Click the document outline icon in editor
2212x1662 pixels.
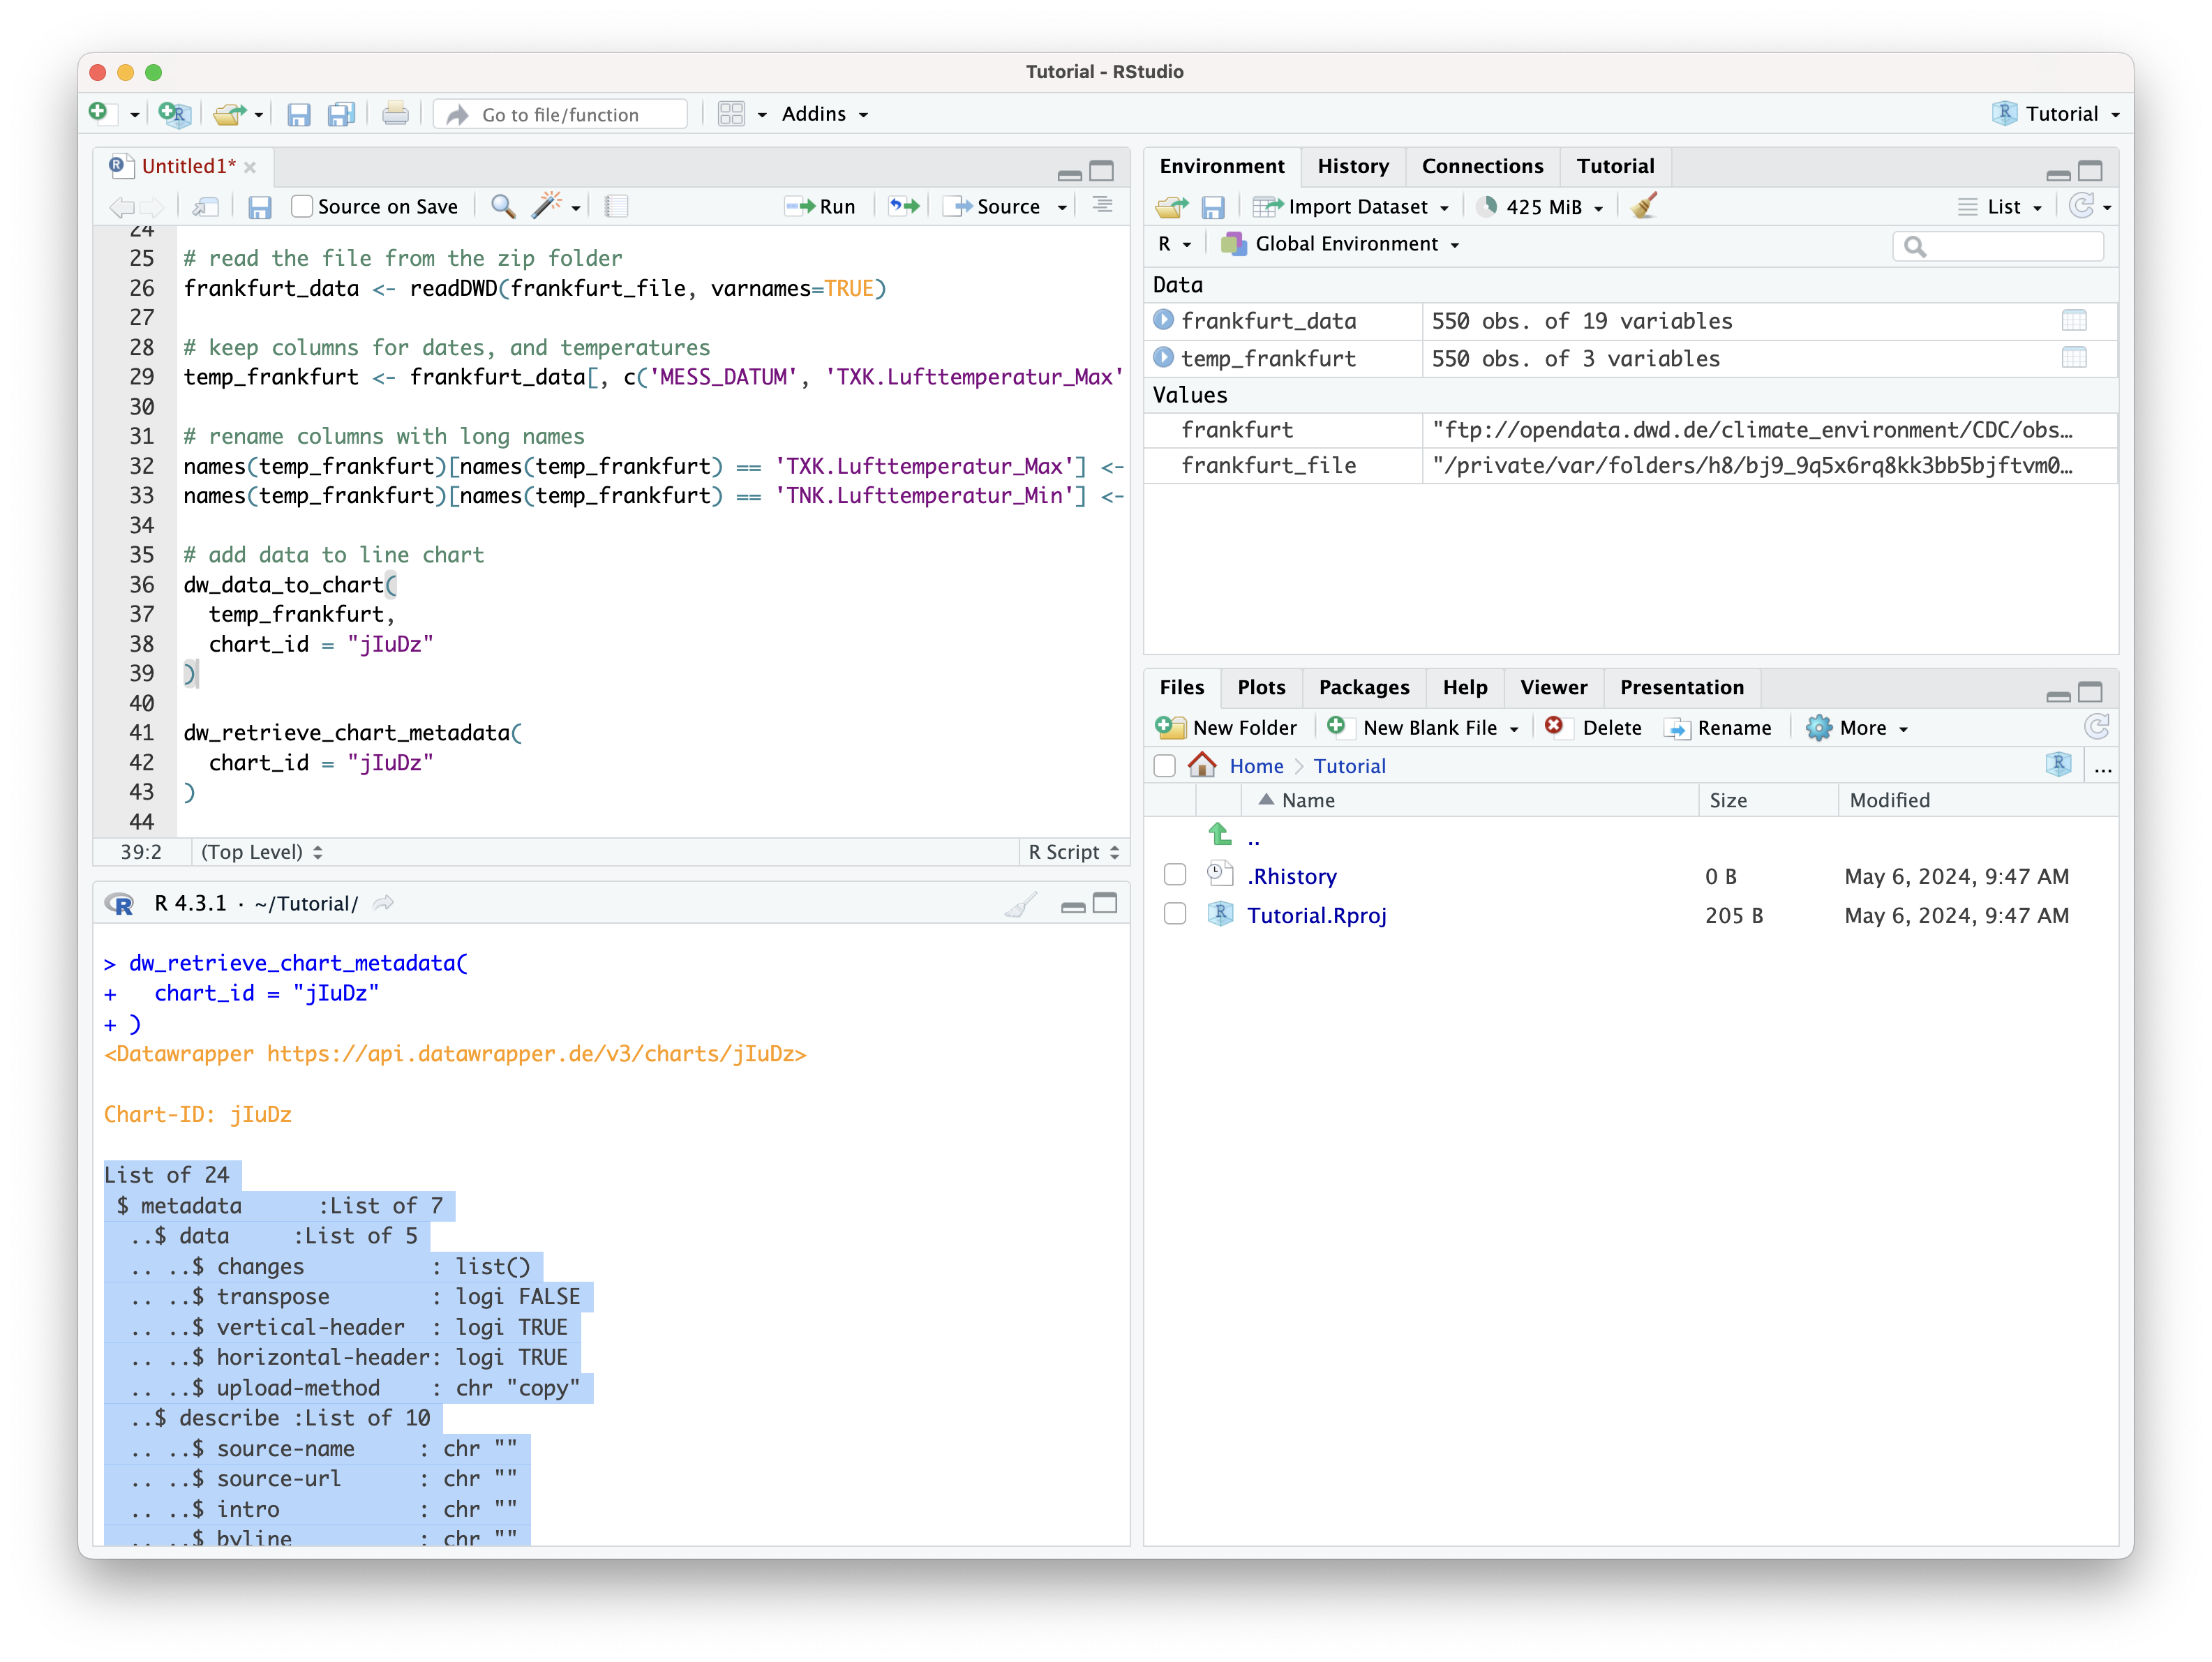point(1102,206)
